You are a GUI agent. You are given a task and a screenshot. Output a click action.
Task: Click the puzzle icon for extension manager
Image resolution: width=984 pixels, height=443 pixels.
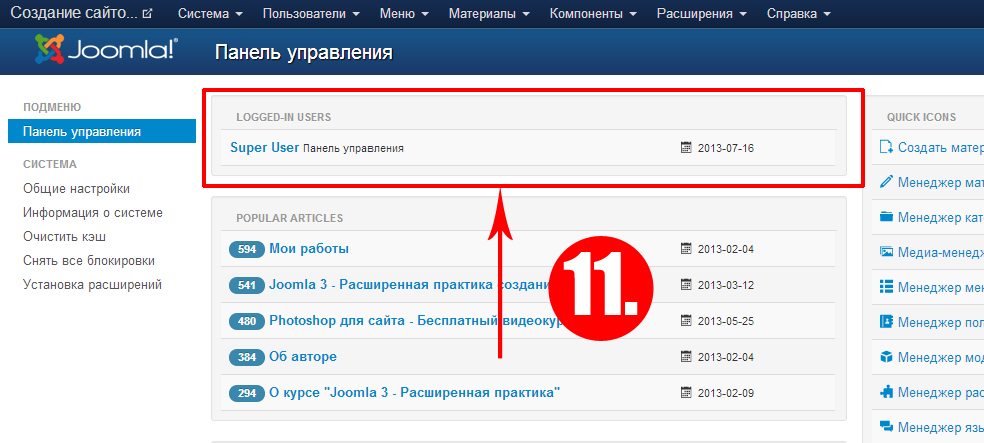click(886, 392)
